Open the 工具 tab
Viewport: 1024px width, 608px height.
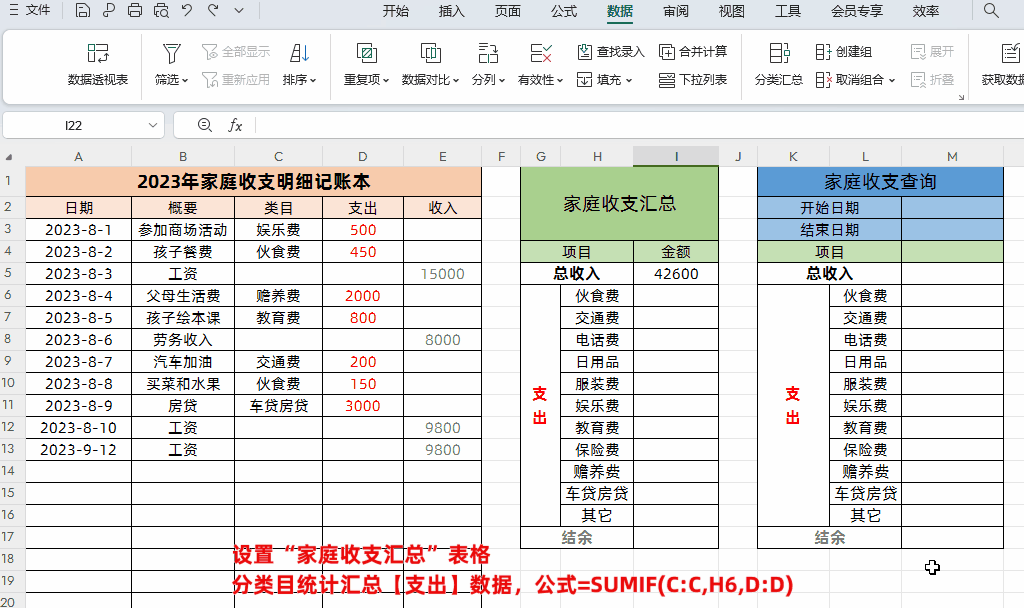pyautogui.click(x=788, y=11)
